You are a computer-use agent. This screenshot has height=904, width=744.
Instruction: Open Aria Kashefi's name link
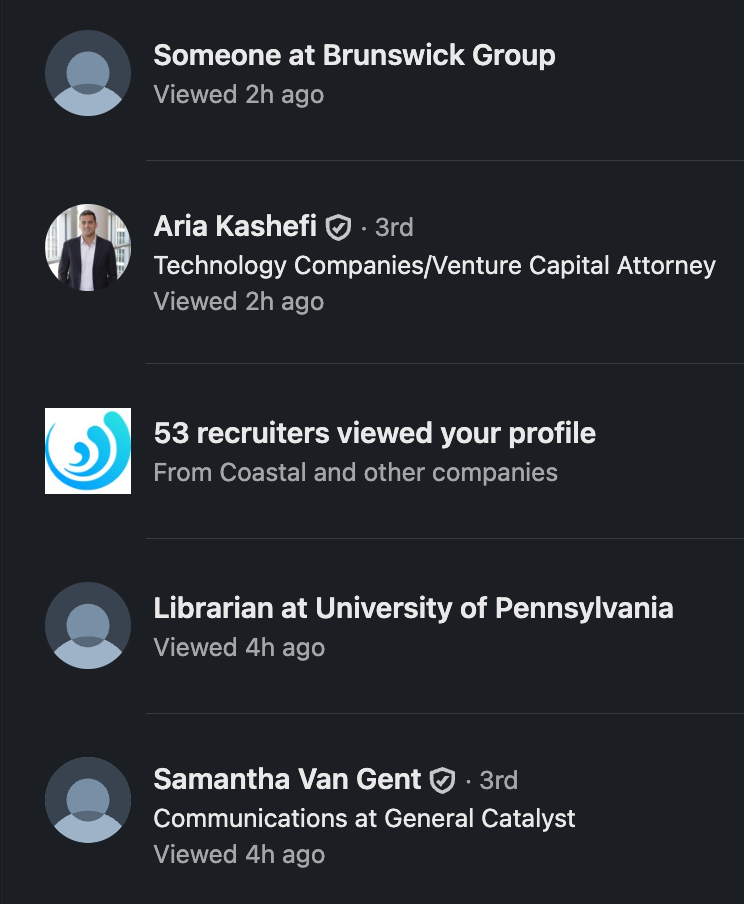tap(235, 227)
